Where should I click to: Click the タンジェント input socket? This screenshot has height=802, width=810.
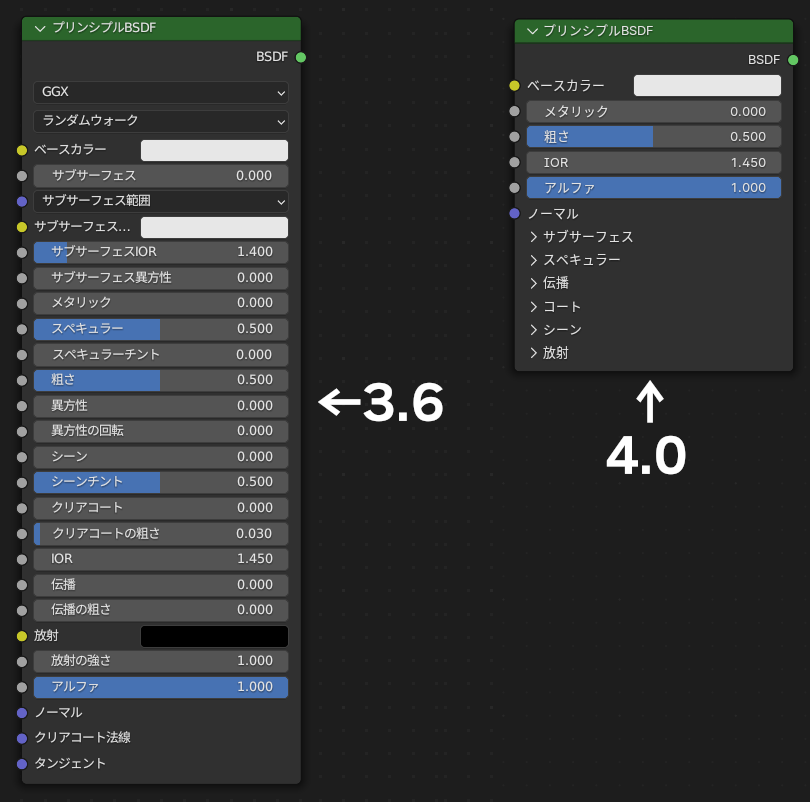click(x=22, y=763)
